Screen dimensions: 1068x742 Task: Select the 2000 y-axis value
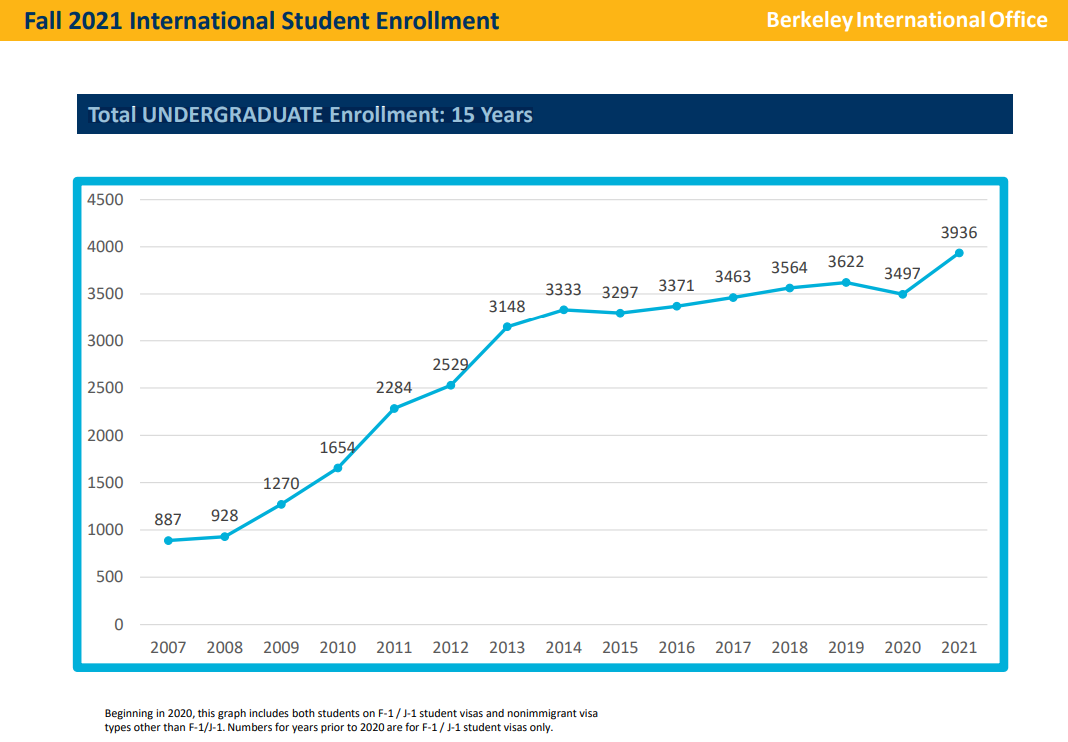point(105,436)
